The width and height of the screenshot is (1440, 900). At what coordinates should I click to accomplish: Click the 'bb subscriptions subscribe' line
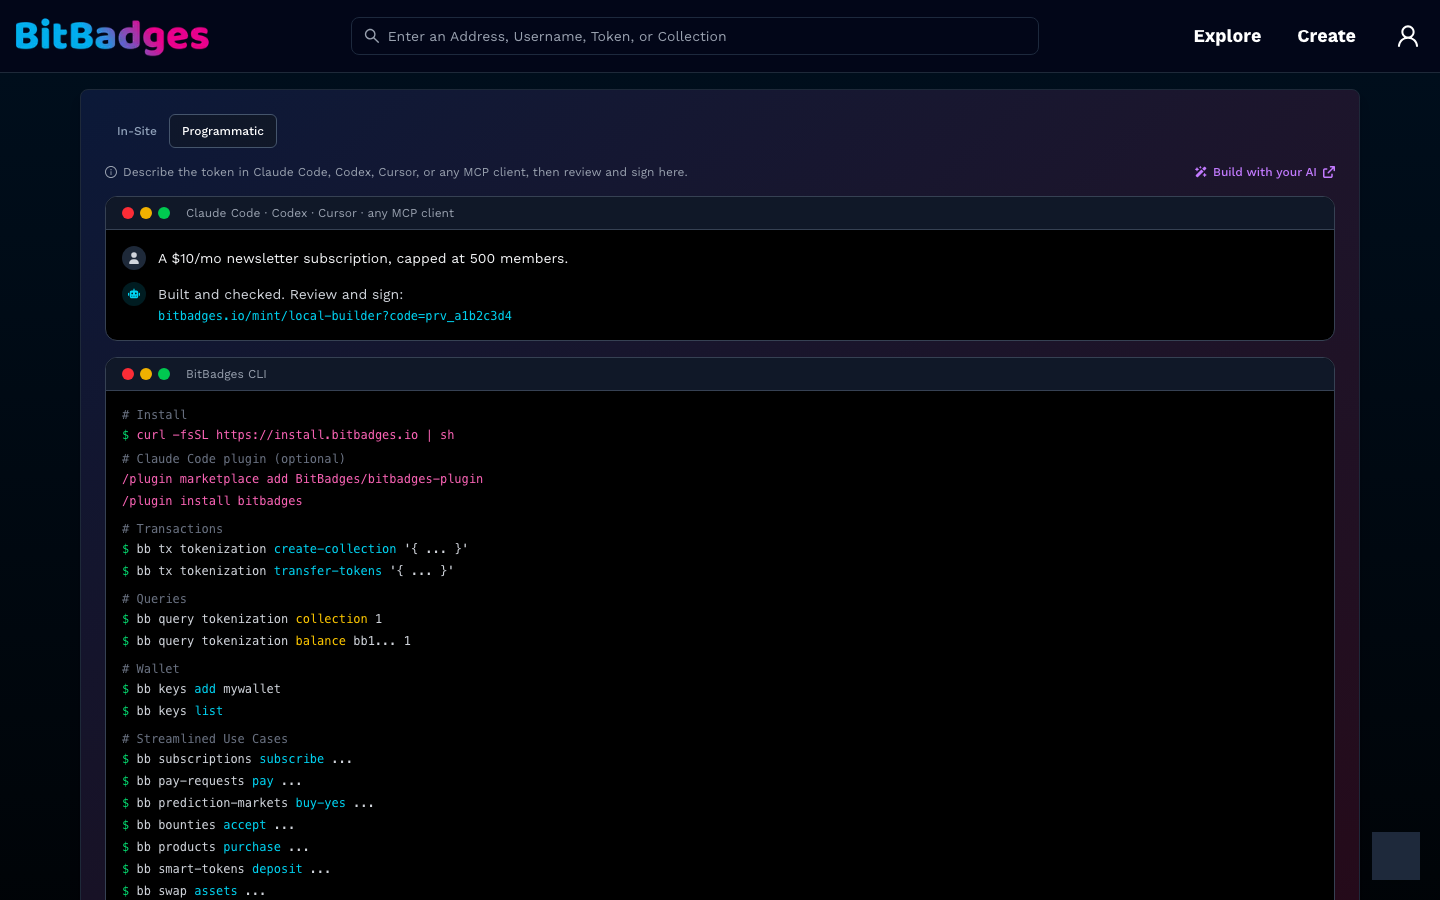point(237,759)
